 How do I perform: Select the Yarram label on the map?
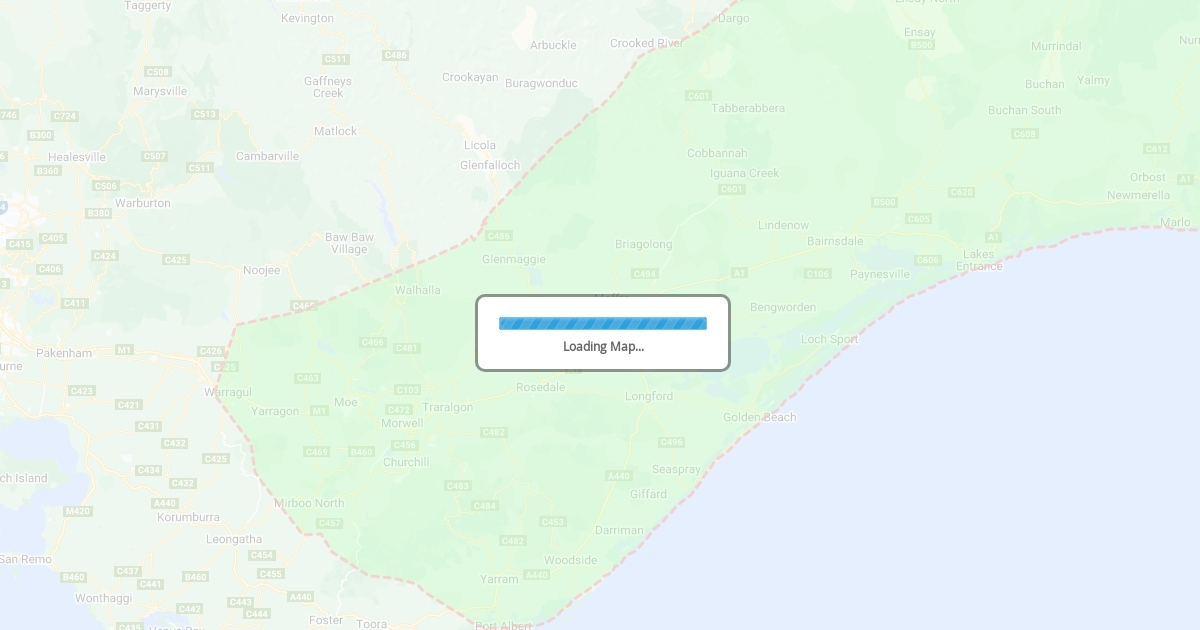pyautogui.click(x=499, y=579)
